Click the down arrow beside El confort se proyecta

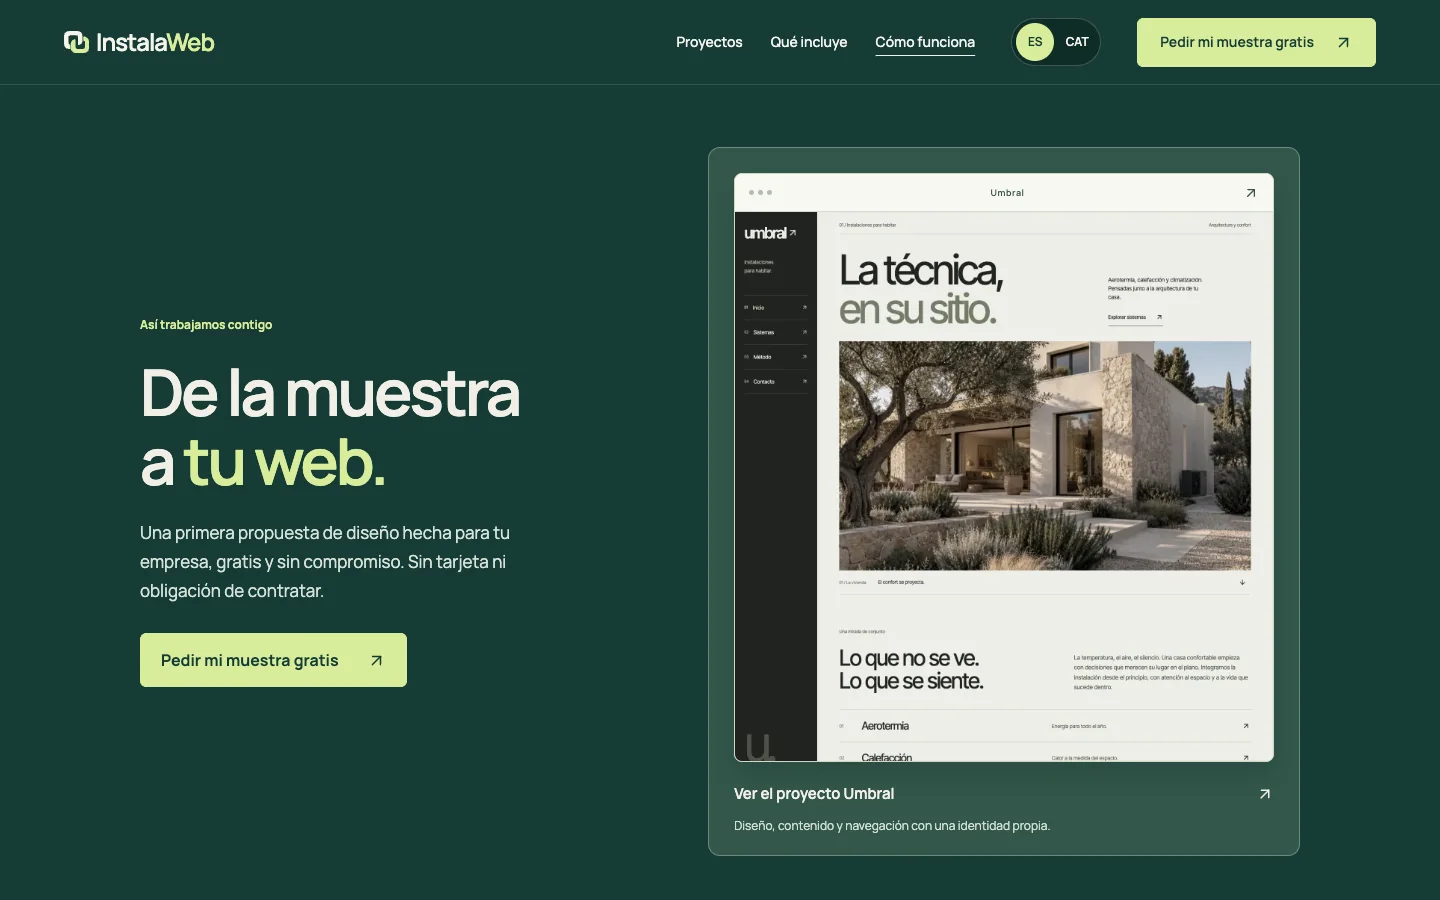(1242, 582)
